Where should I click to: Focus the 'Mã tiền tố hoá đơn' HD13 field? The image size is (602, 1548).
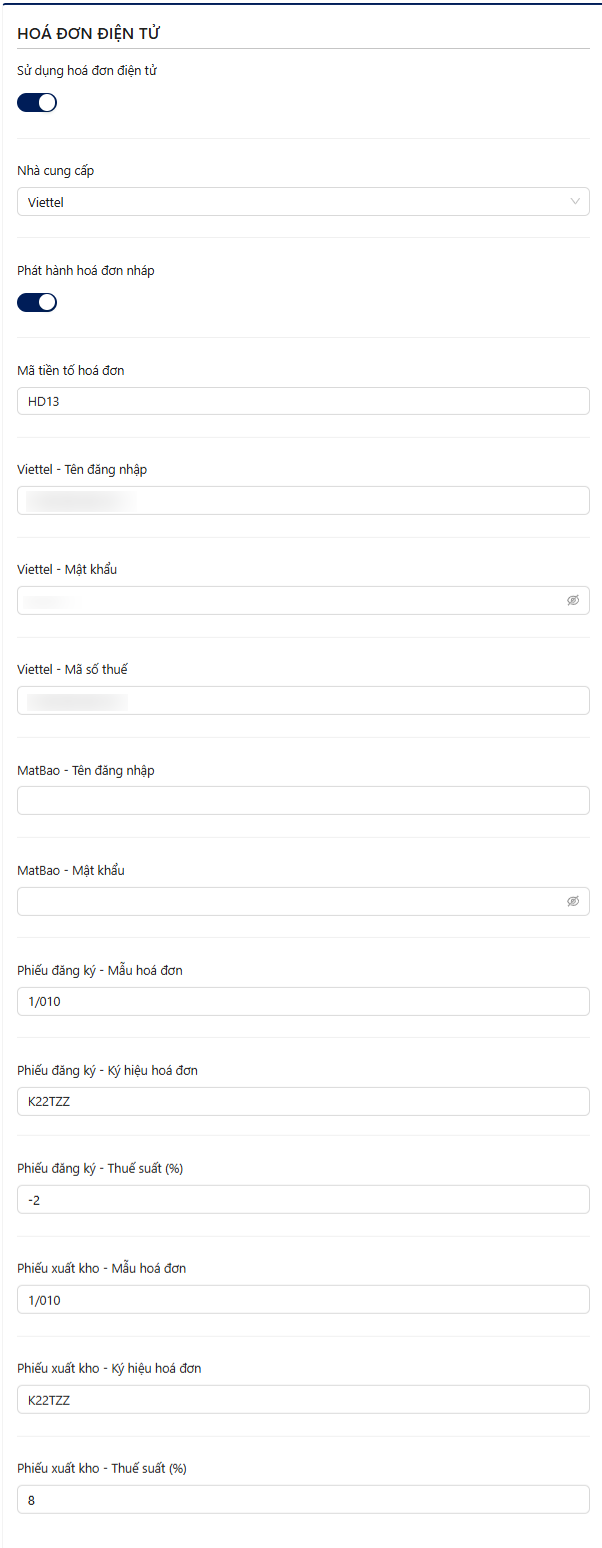pos(303,401)
